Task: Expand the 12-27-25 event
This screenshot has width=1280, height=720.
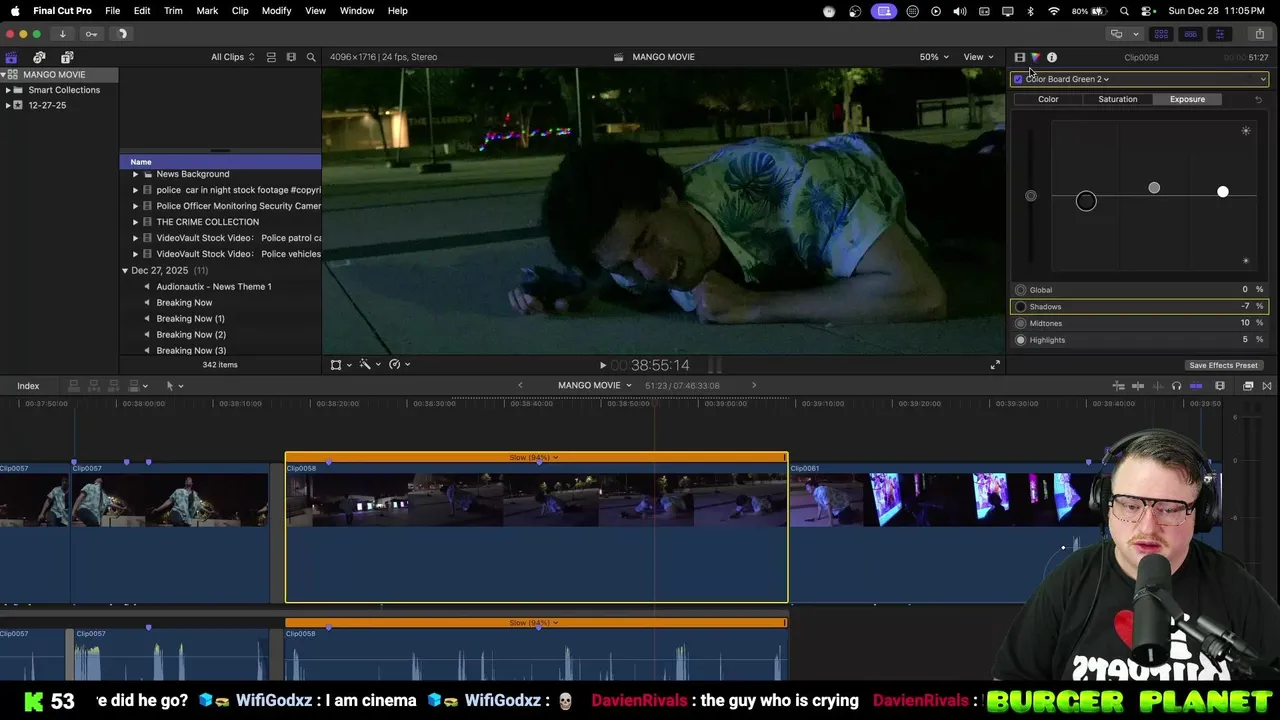Action: click(x=8, y=105)
